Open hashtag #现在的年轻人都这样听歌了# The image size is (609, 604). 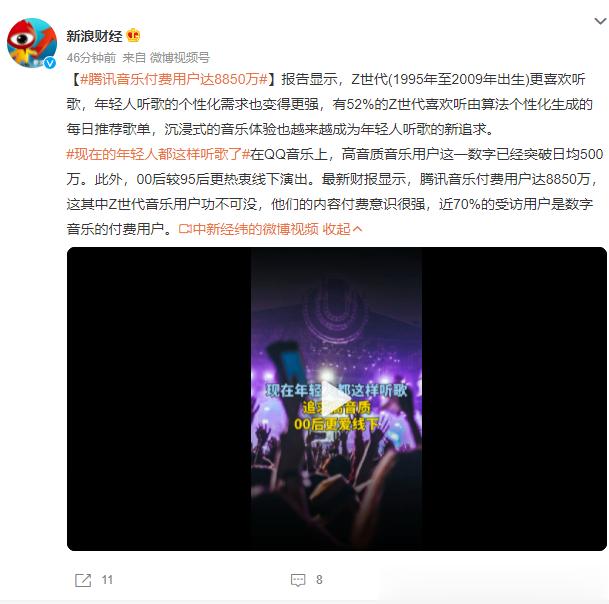158,154
